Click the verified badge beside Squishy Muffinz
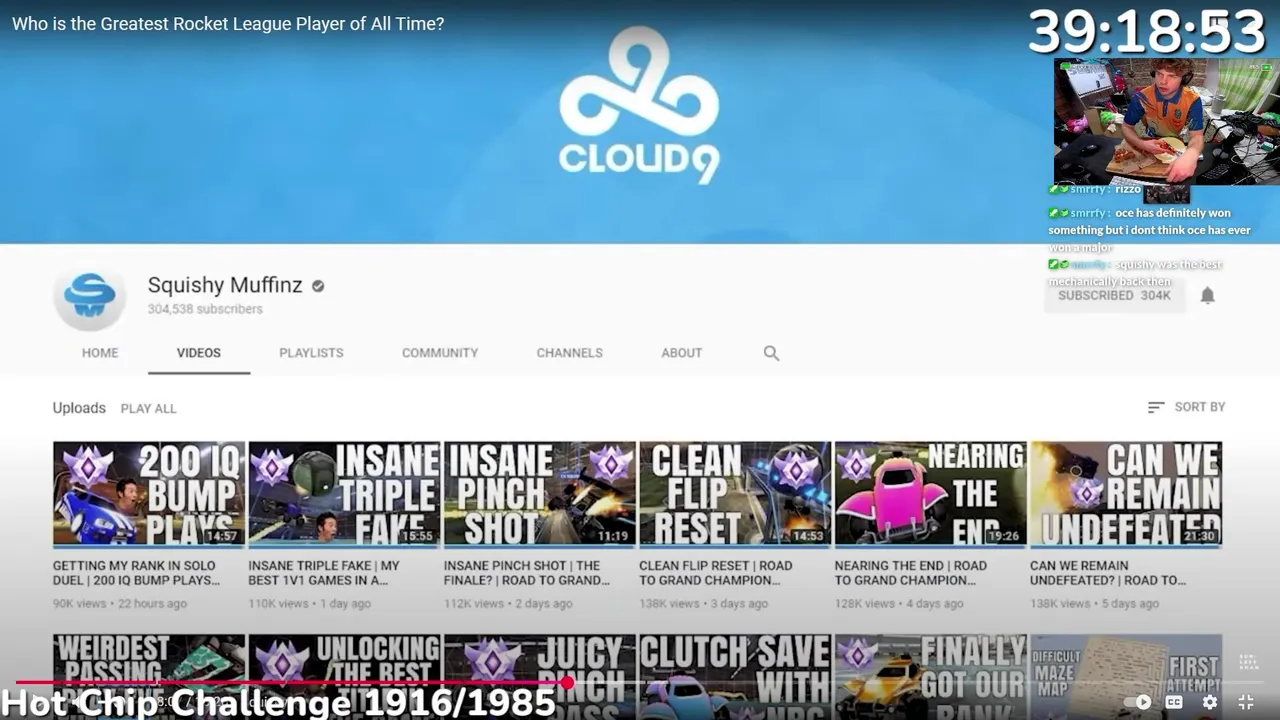This screenshot has height=720, width=1280. (x=318, y=286)
